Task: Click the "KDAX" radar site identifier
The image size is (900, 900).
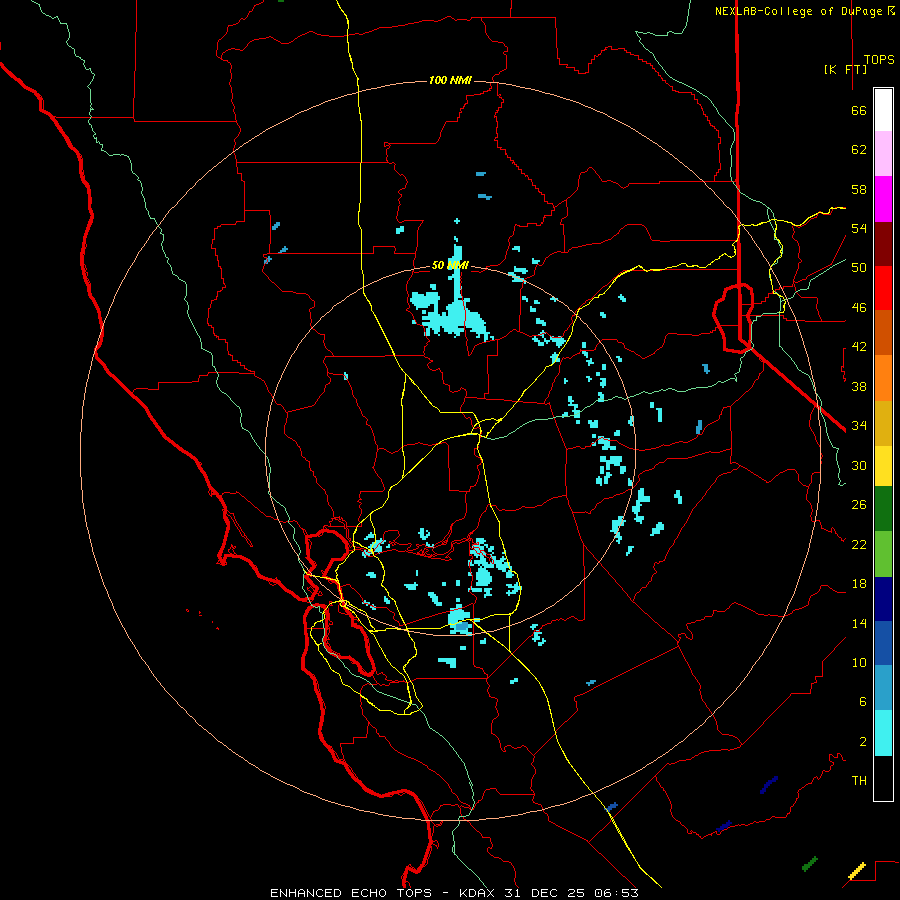Action: tap(479, 893)
